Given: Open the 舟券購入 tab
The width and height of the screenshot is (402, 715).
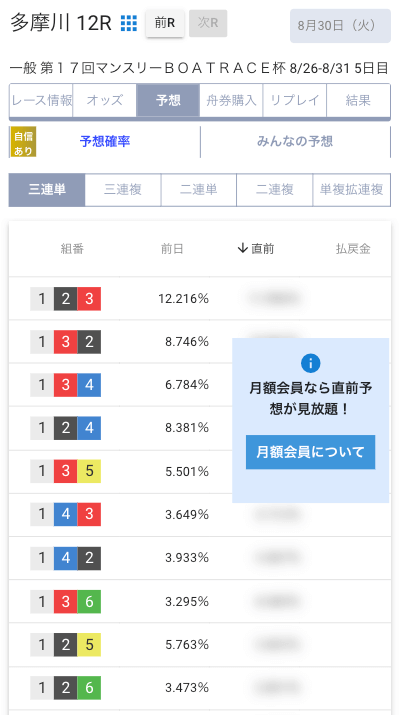Looking at the screenshot, I should pos(231,100).
